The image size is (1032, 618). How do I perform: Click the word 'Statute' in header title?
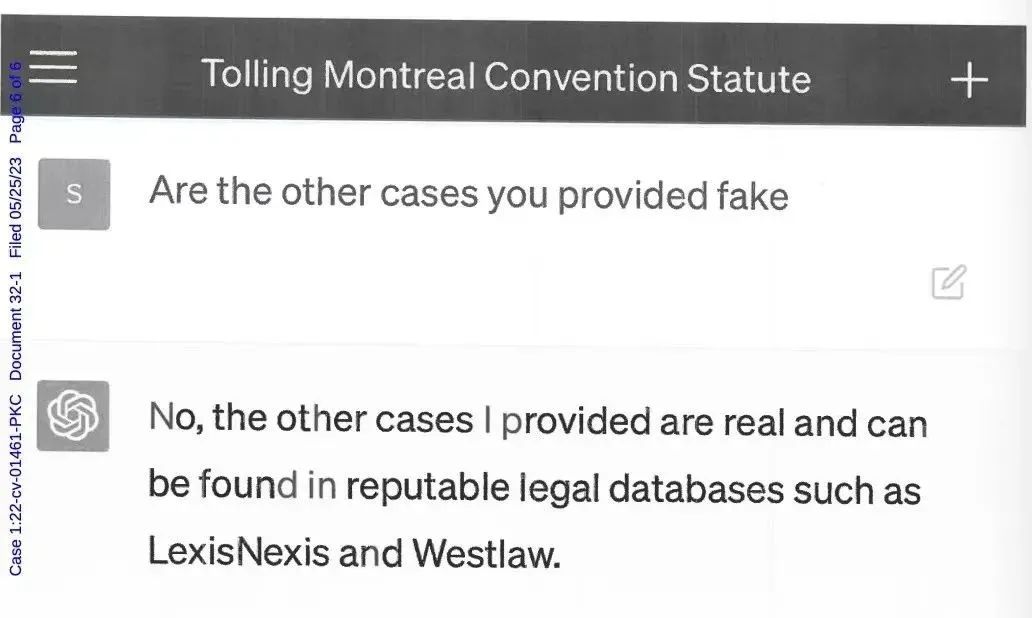[749, 78]
